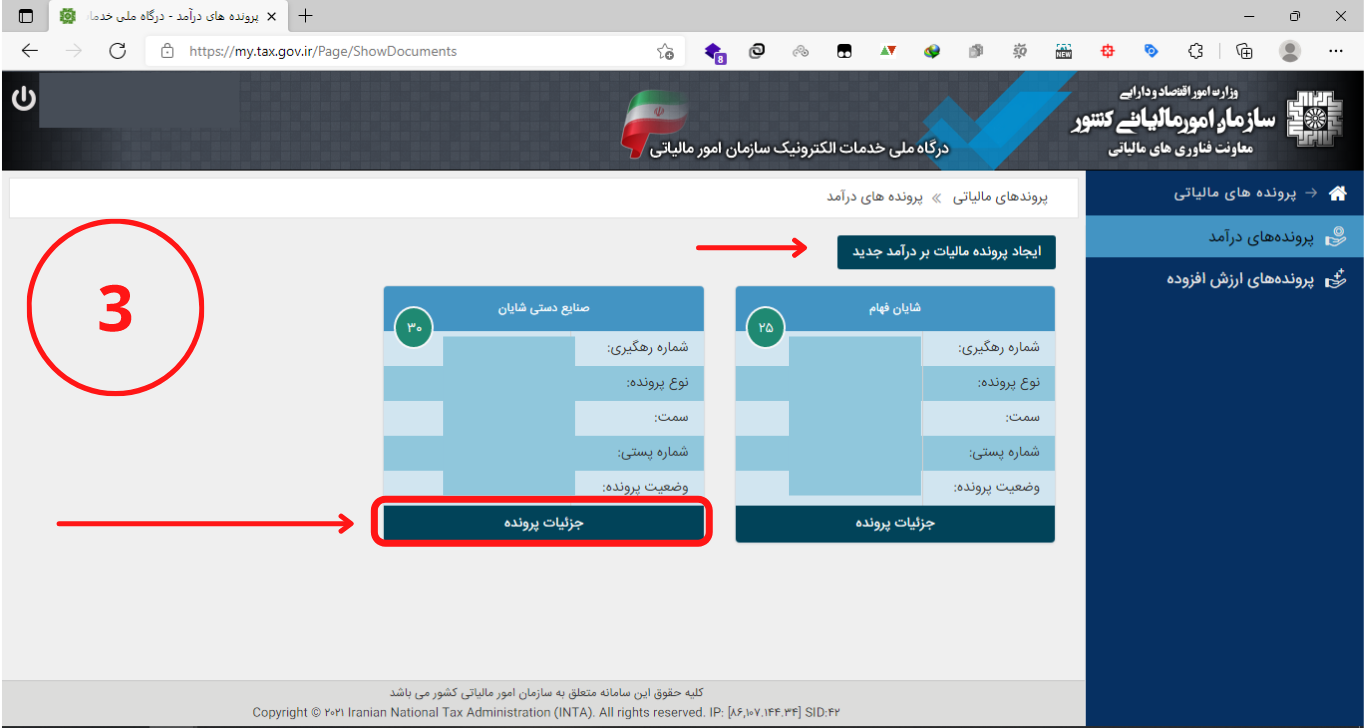Reload the tax portal page

click(117, 51)
